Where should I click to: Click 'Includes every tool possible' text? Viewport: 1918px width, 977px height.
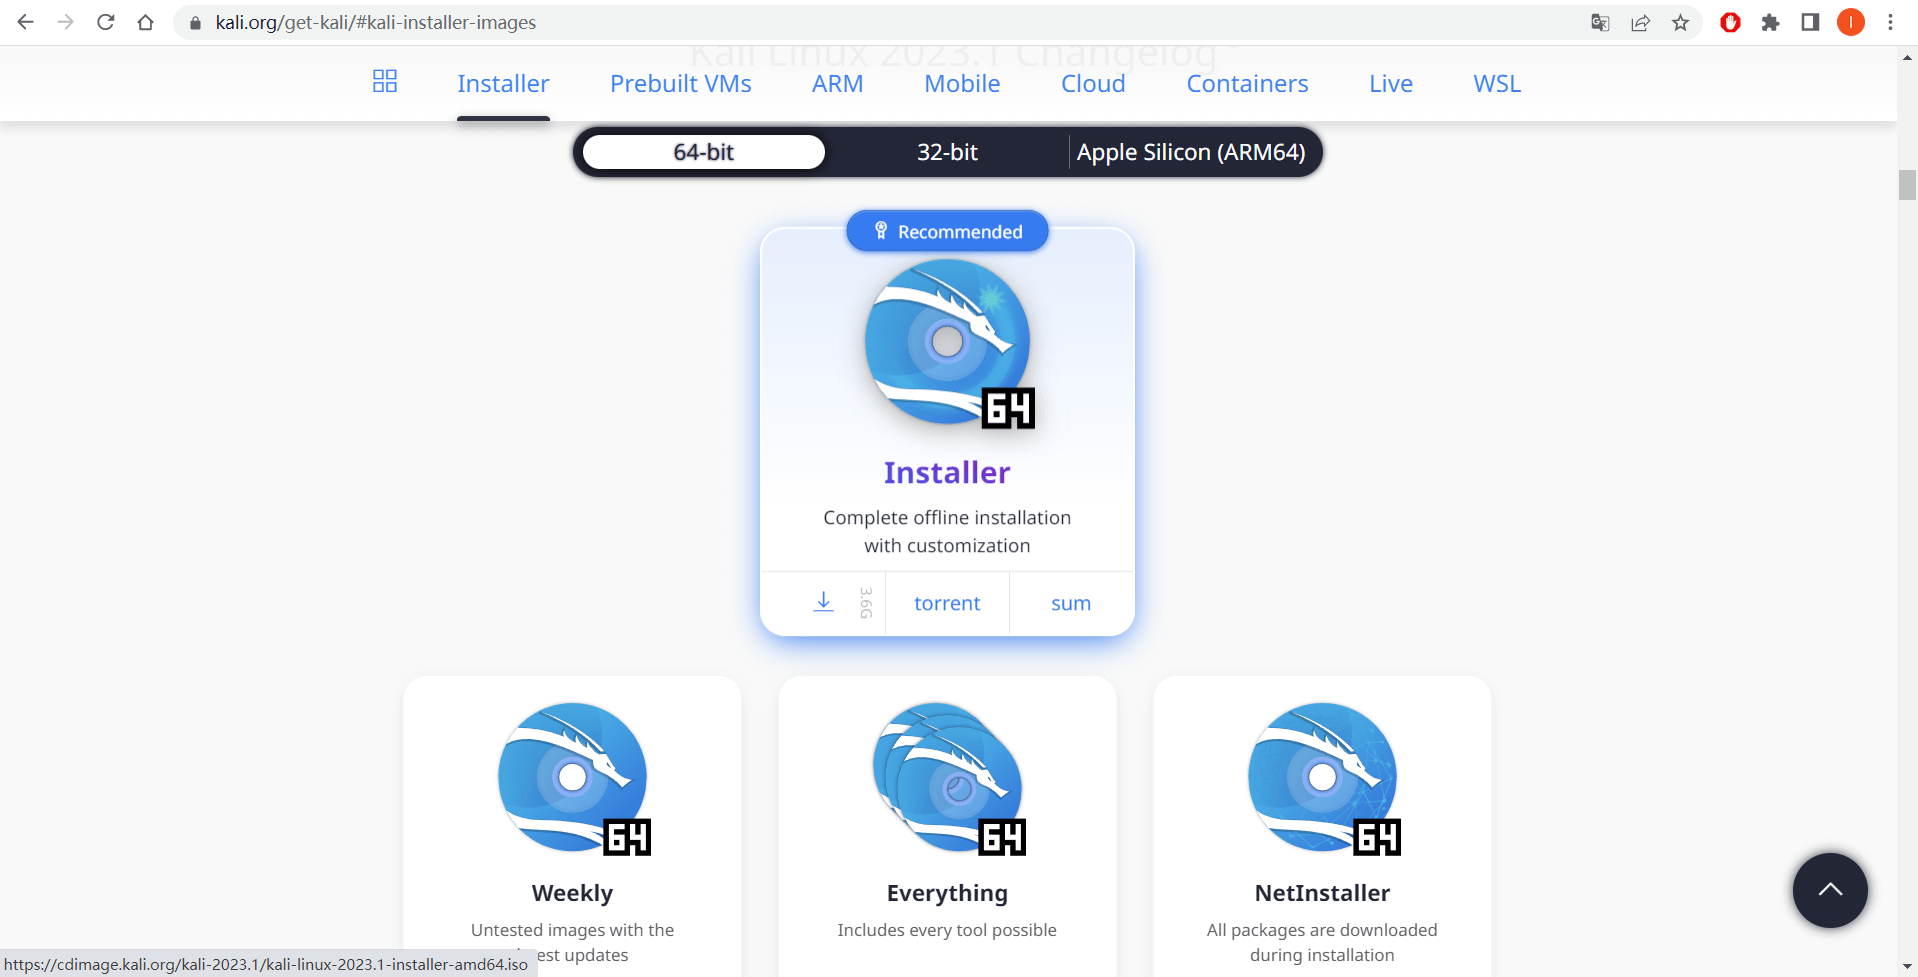click(x=947, y=930)
